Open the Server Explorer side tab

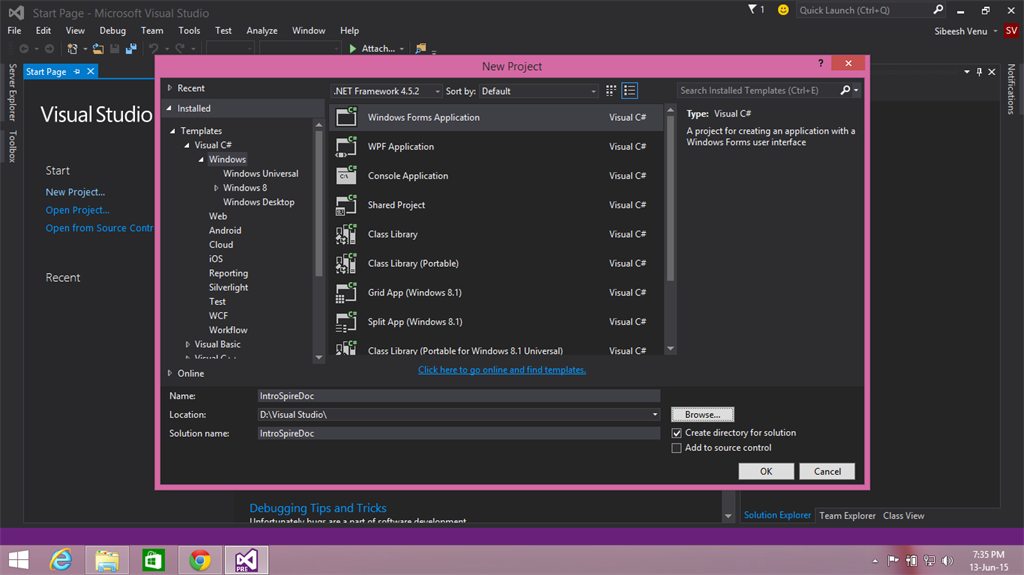coord(12,92)
